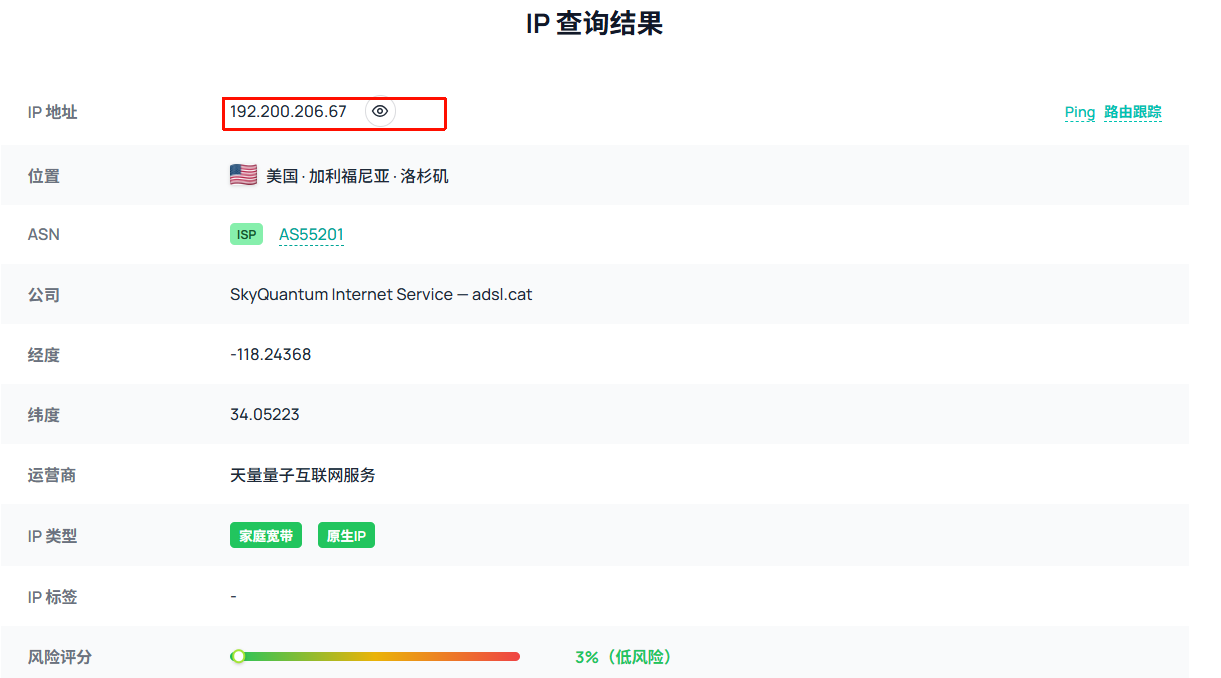Click the 经度 row label
1221x678 pixels.
coord(44,355)
